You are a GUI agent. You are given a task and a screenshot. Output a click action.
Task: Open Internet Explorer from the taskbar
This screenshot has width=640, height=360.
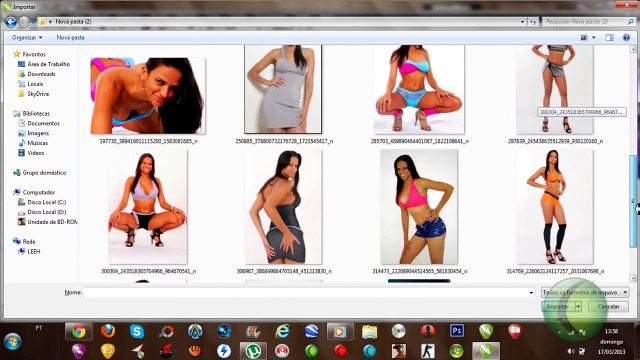click(282, 331)
